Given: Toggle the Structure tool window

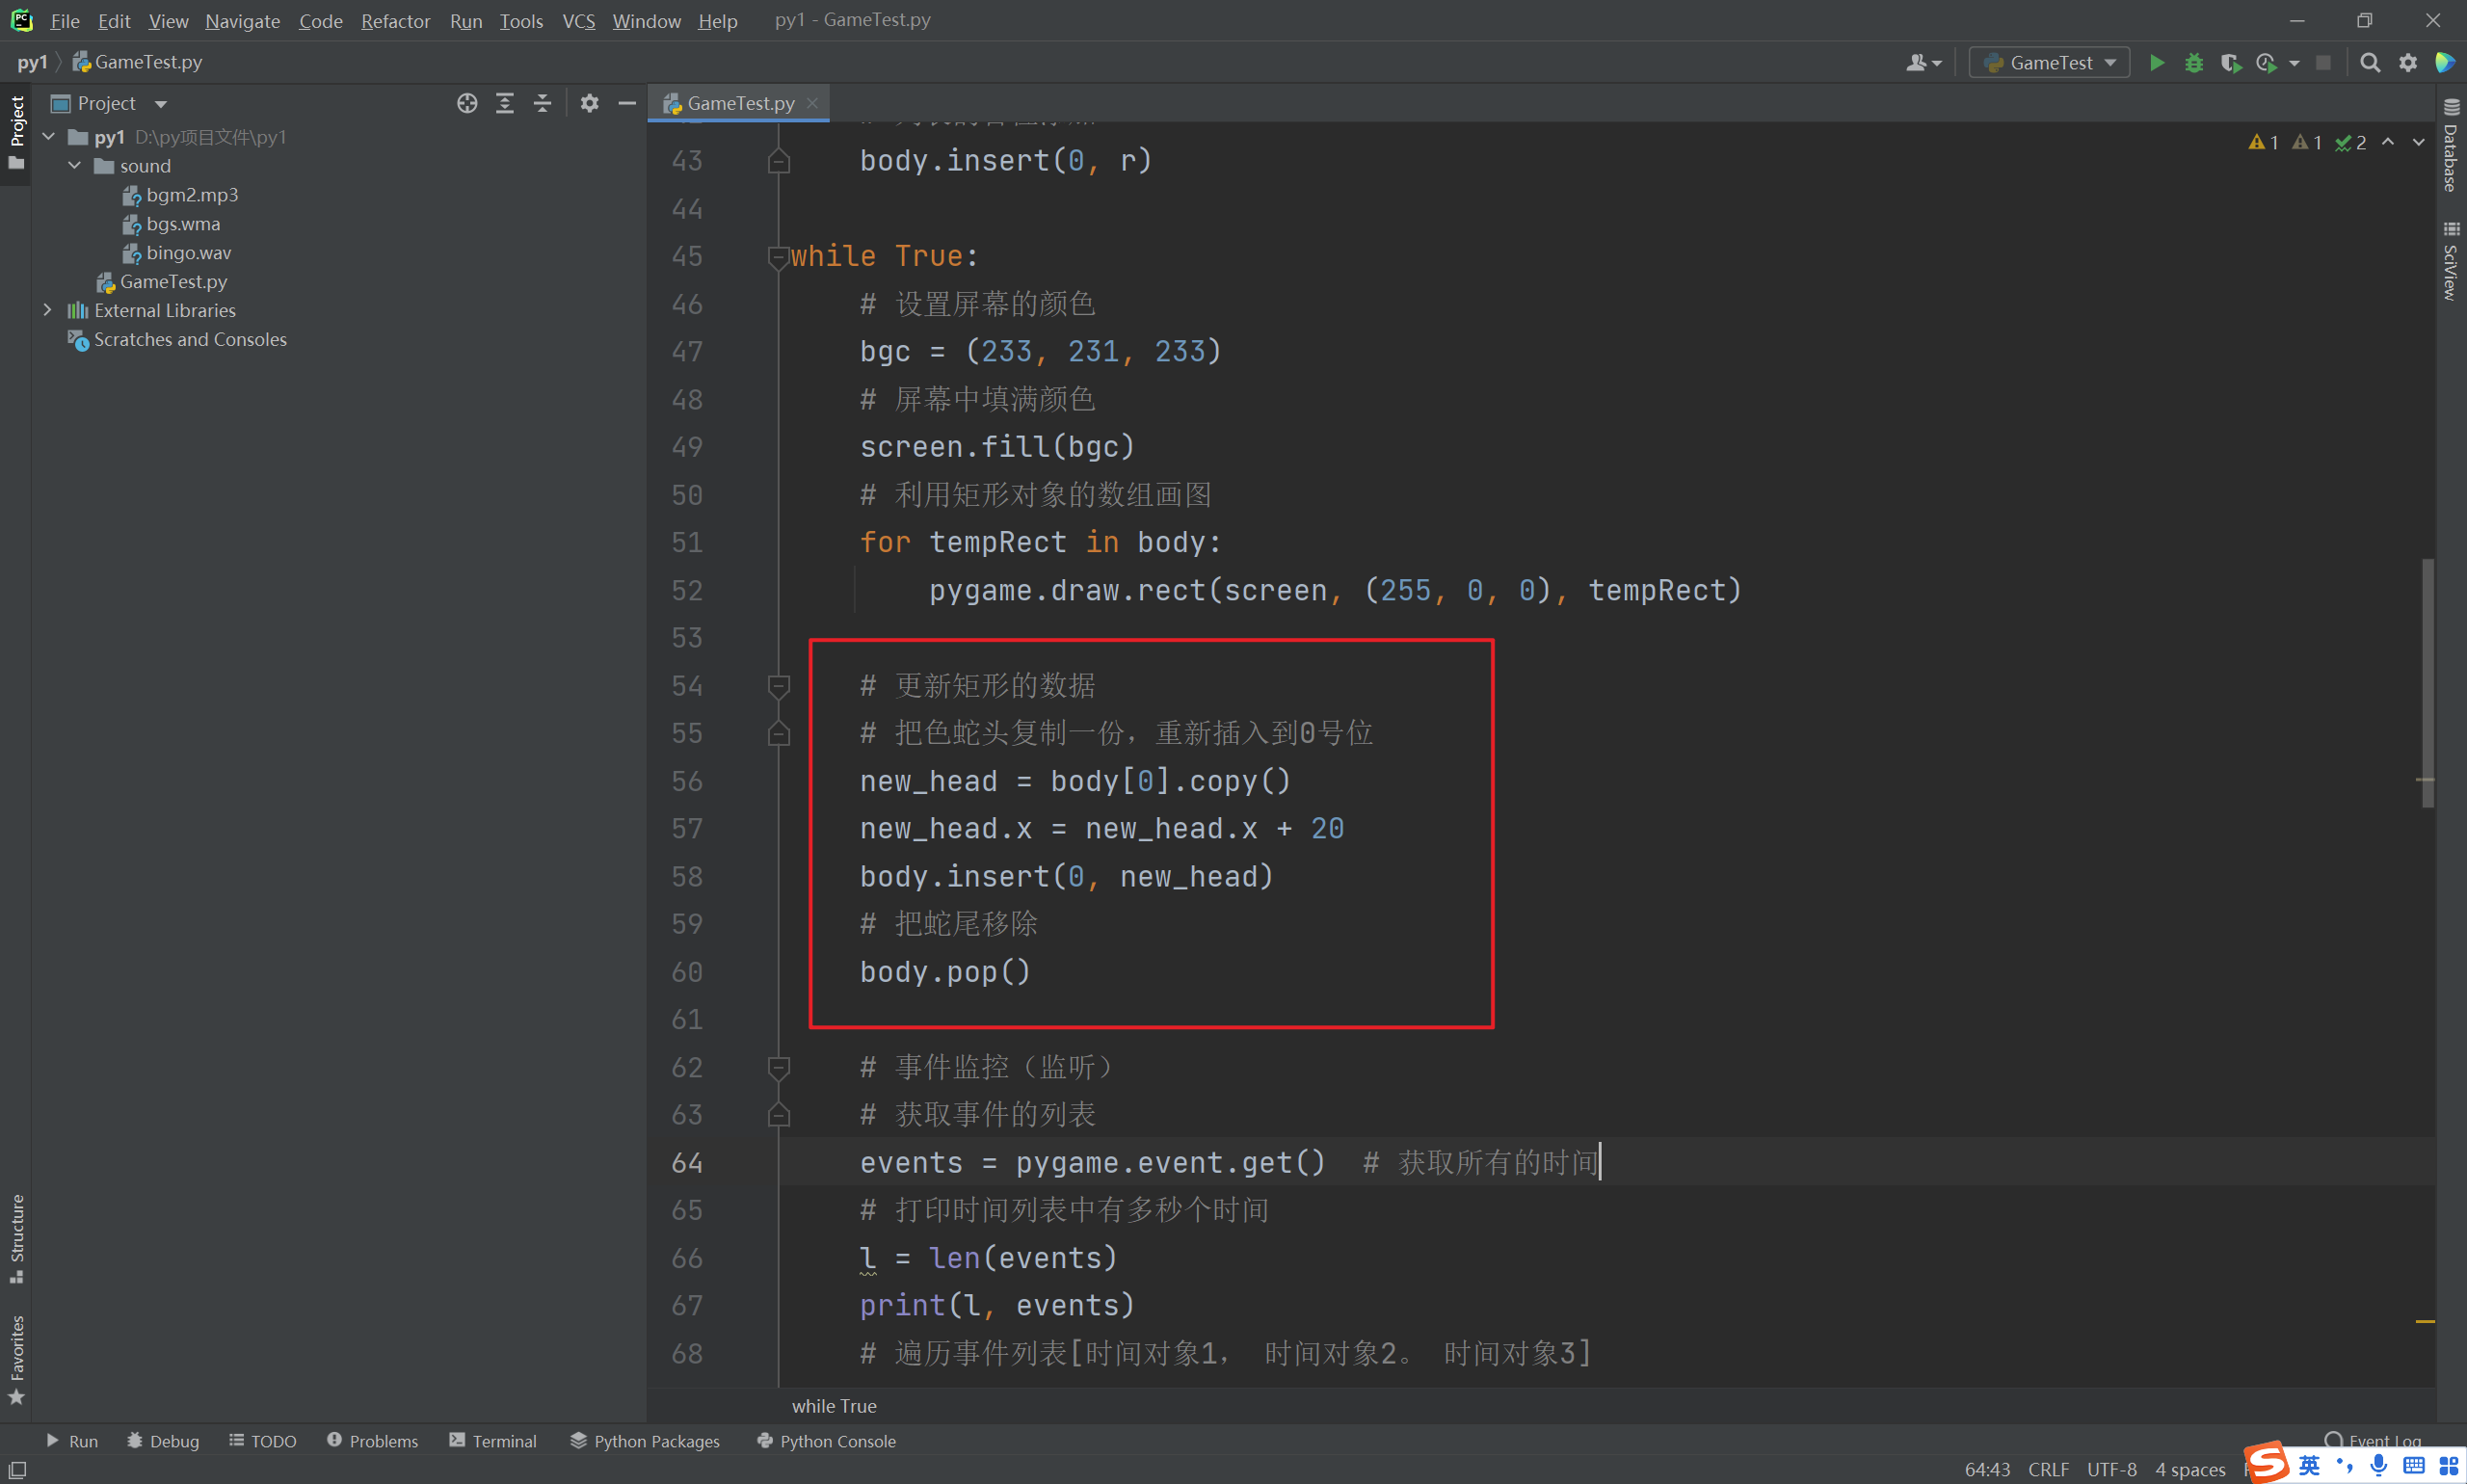Looking at the screenshot, I should (16, 1236).
